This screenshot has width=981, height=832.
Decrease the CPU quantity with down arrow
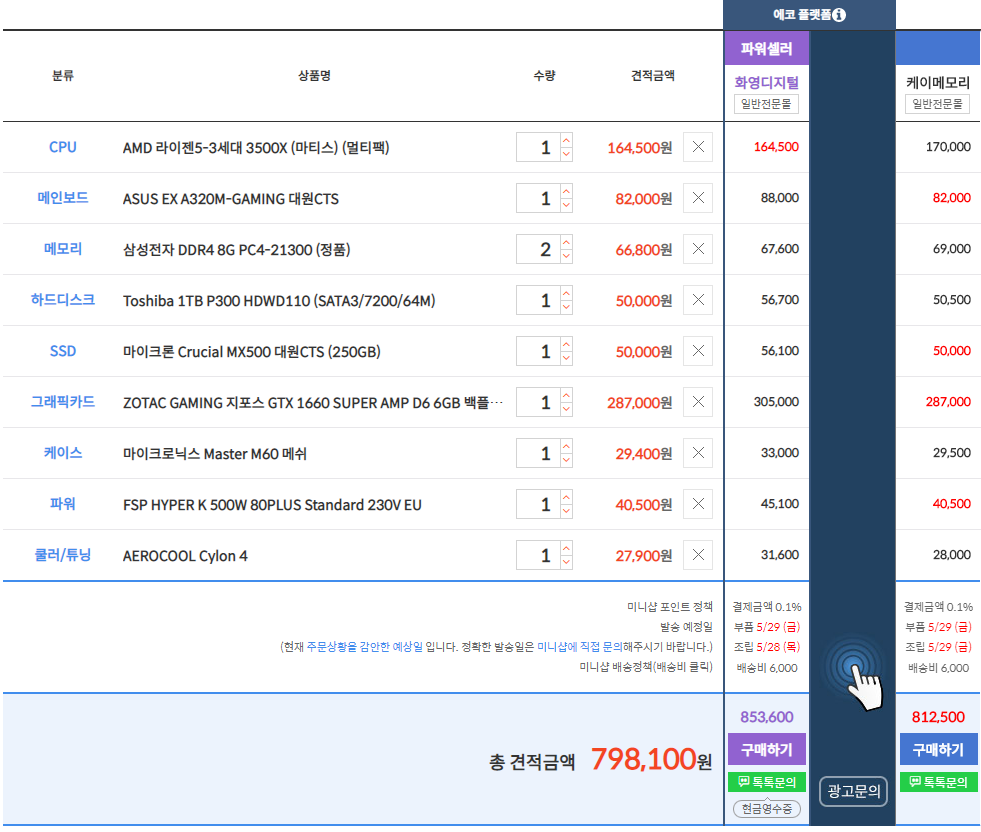coord(566,154)
